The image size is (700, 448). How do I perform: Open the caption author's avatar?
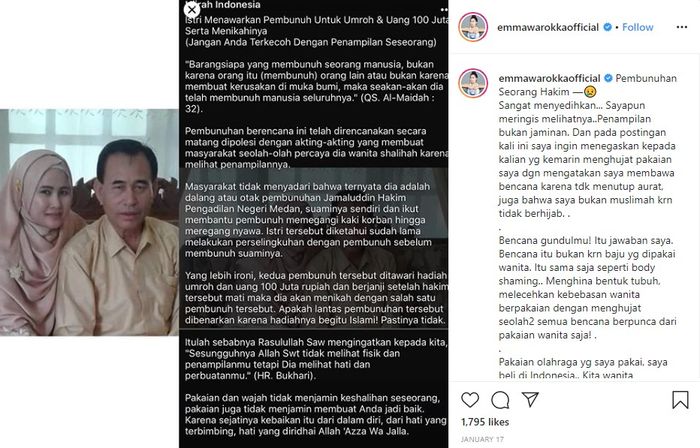[473, 83]
